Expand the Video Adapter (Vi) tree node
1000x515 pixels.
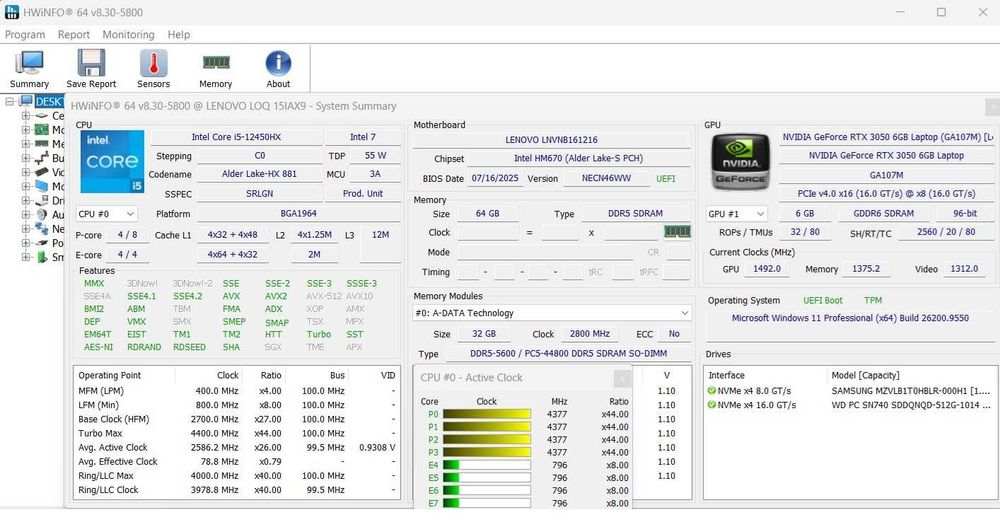point(26,172)
